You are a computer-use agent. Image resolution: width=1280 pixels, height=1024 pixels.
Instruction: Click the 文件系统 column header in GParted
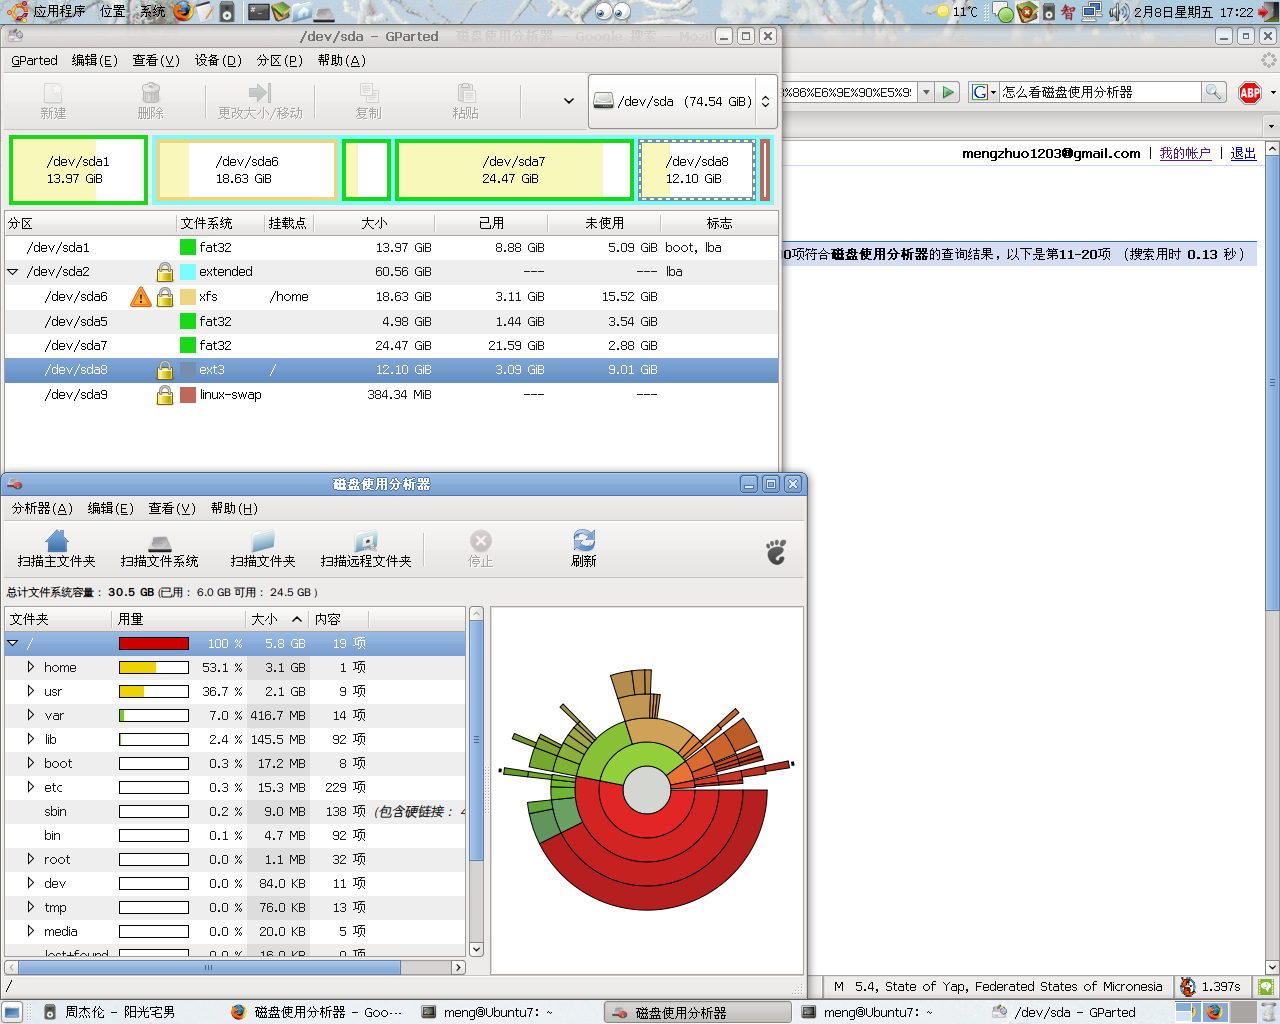[220, 223]
